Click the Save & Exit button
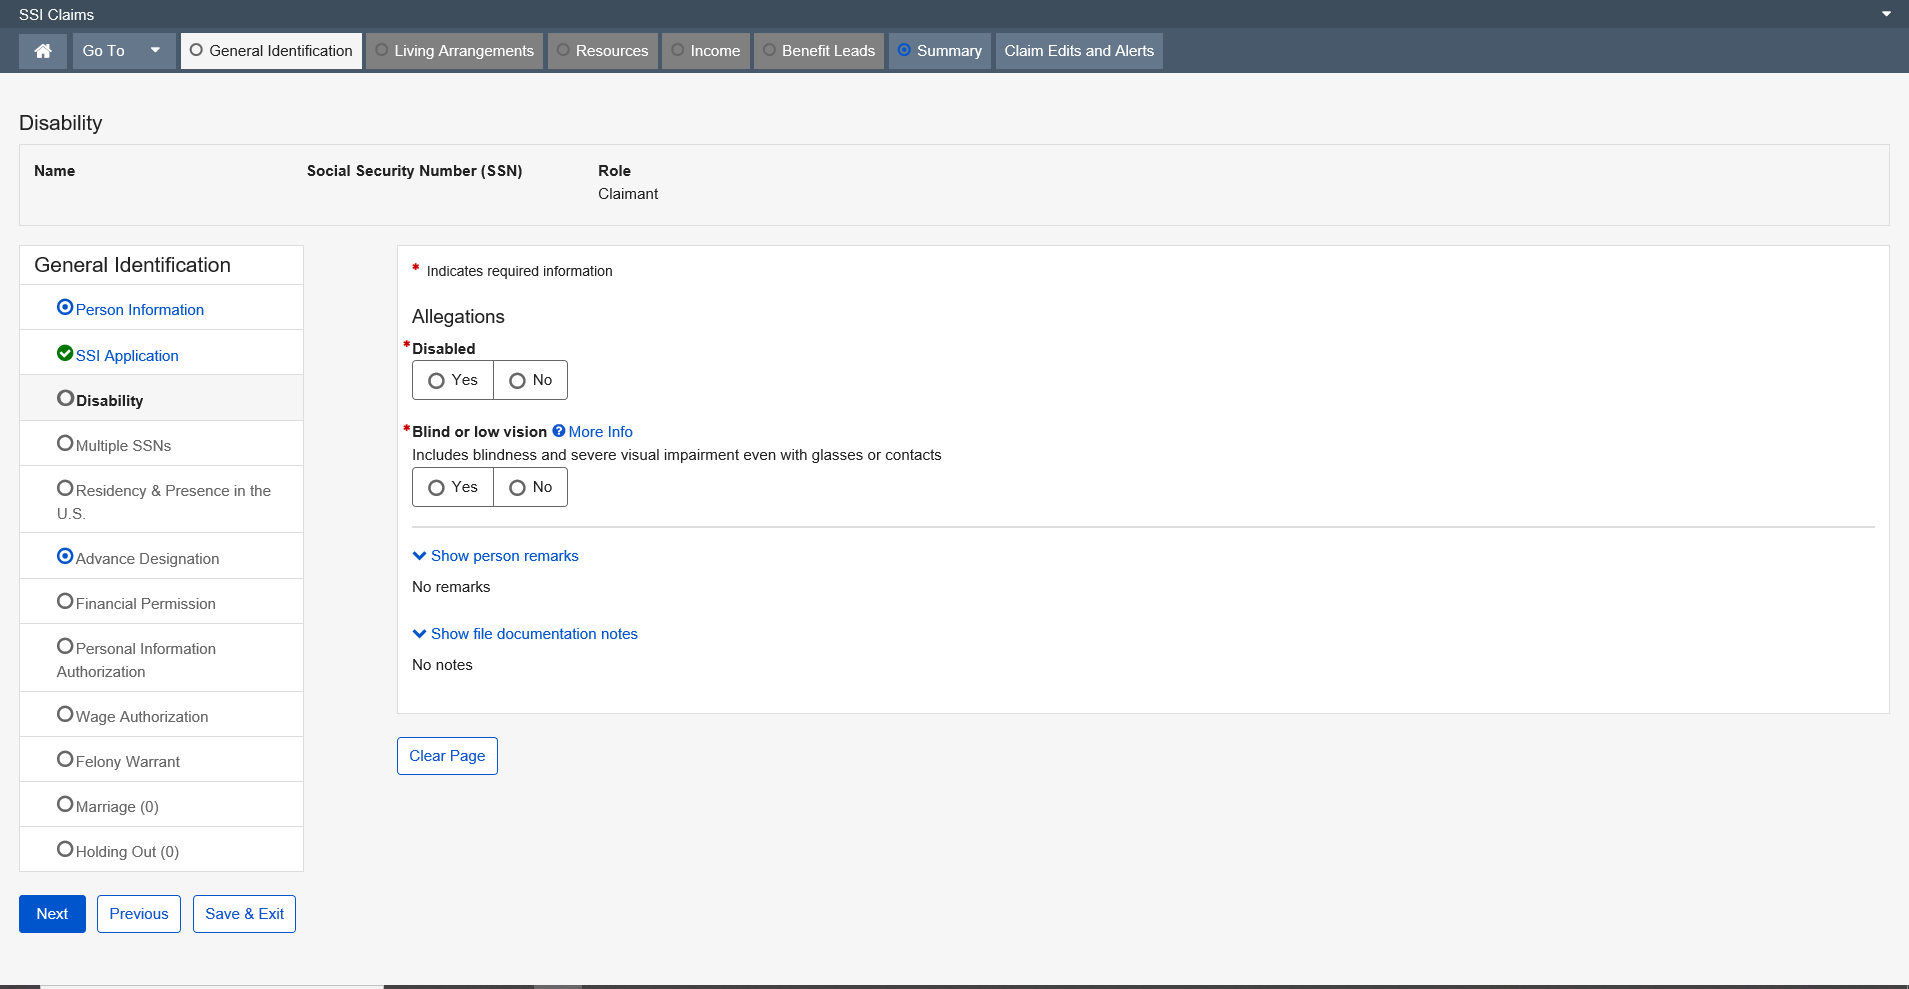This screenshot has width=1909, height=989. 244,914
